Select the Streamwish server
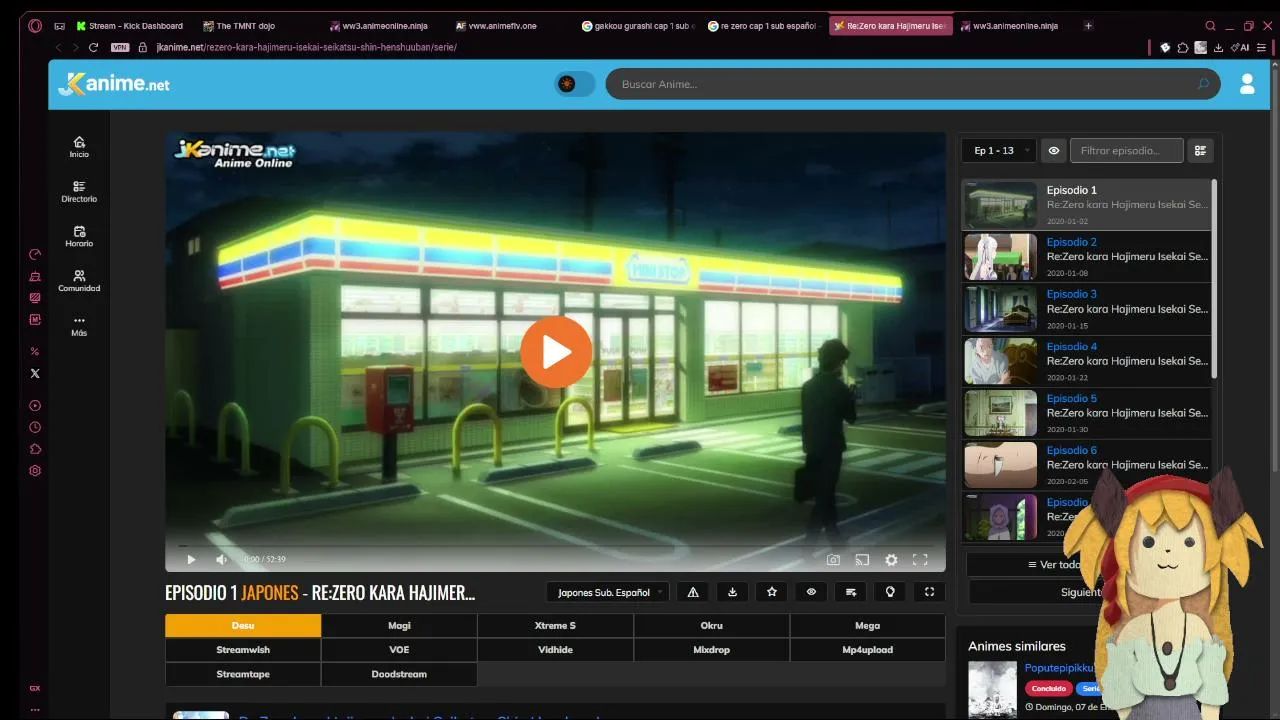1280x720 pixels. [243, 650]
